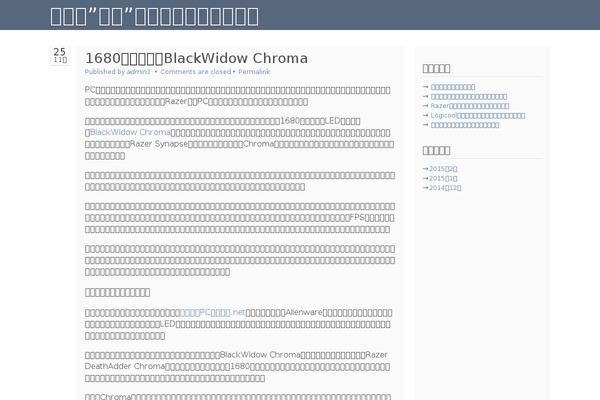Open the 2014 month 12 archive link
600x400 pixels.
(445, 188)
